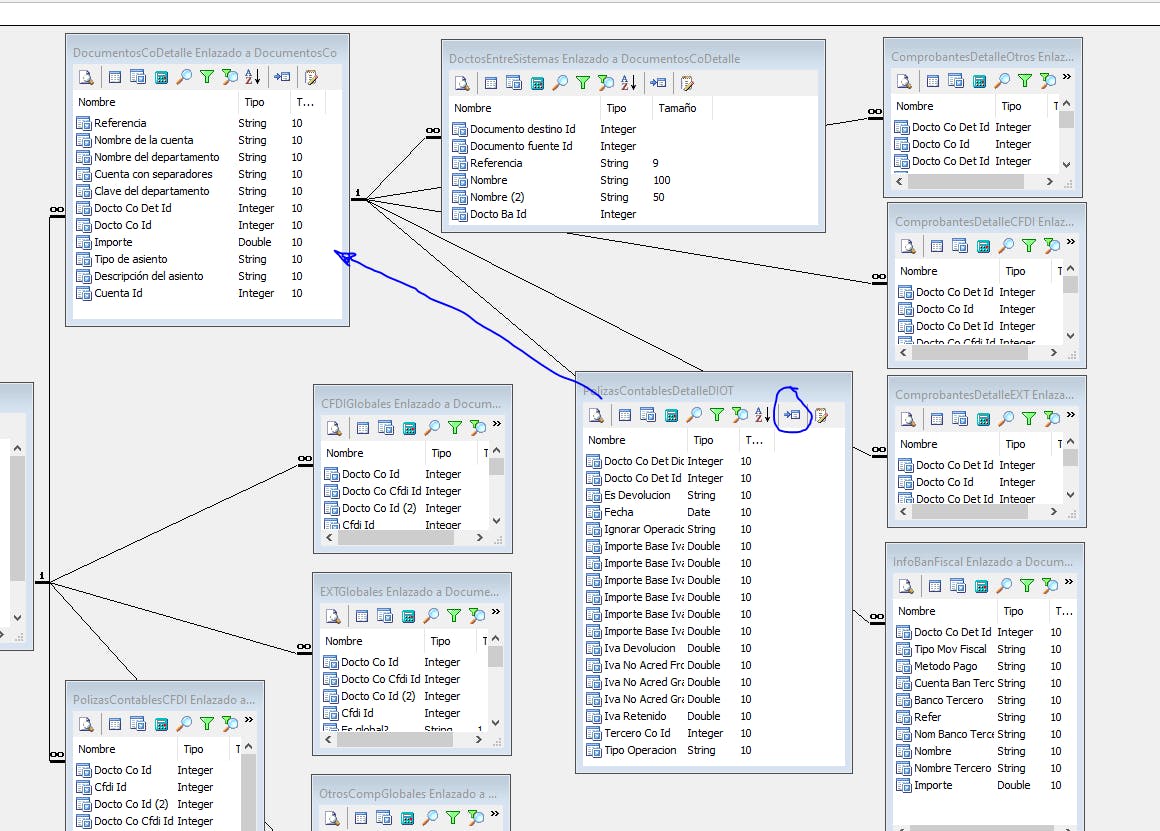This screenshot has width=1160, height=831.
Task: Click notes icon in DocumentosCoDetalle toolbar
Action: point(311,77)
